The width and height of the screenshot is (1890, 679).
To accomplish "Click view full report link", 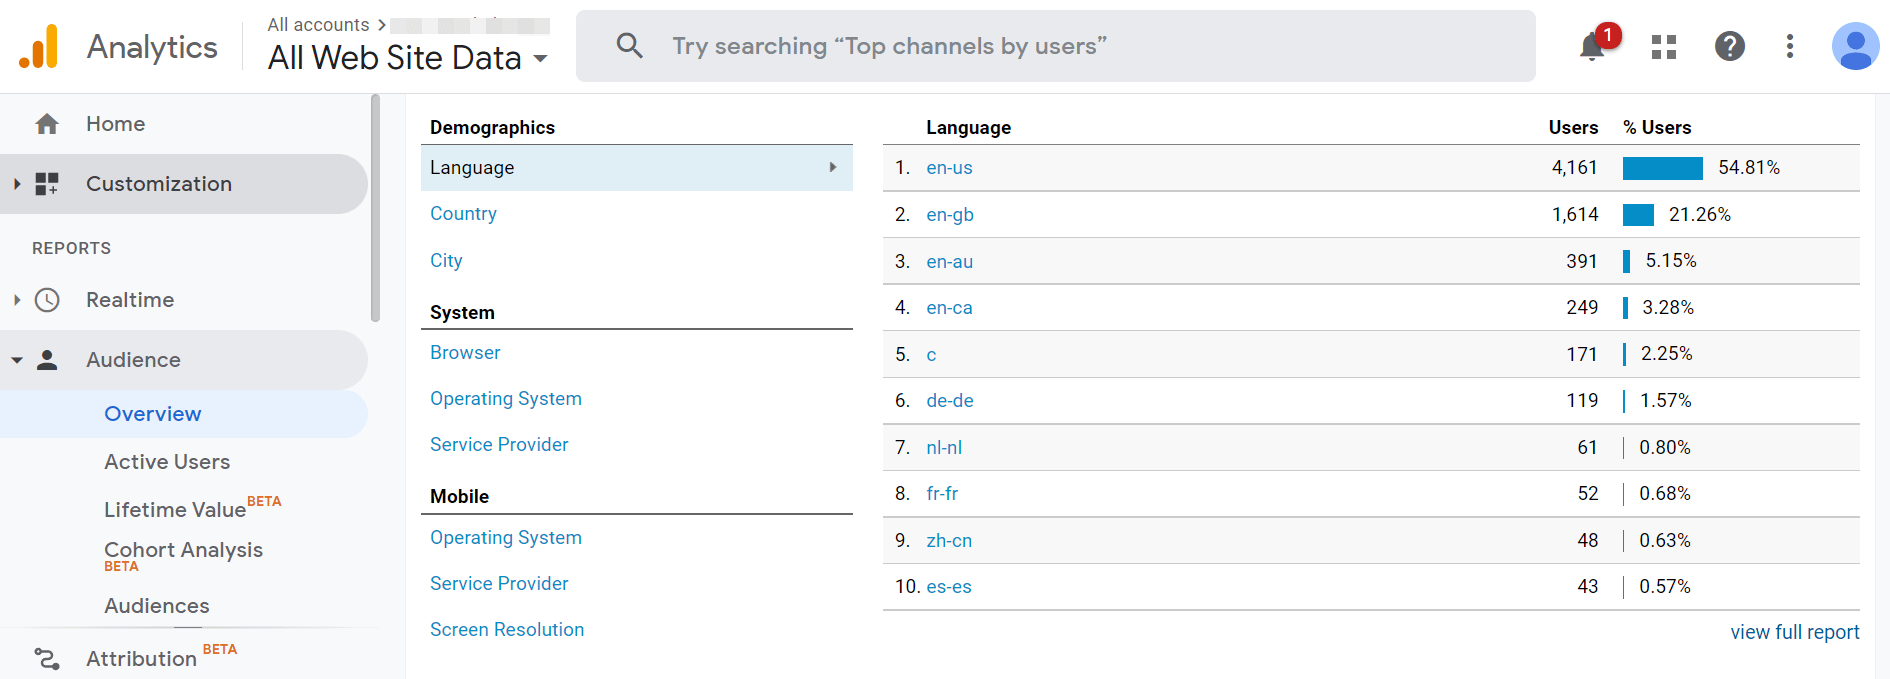I will tap(1794, 632).
